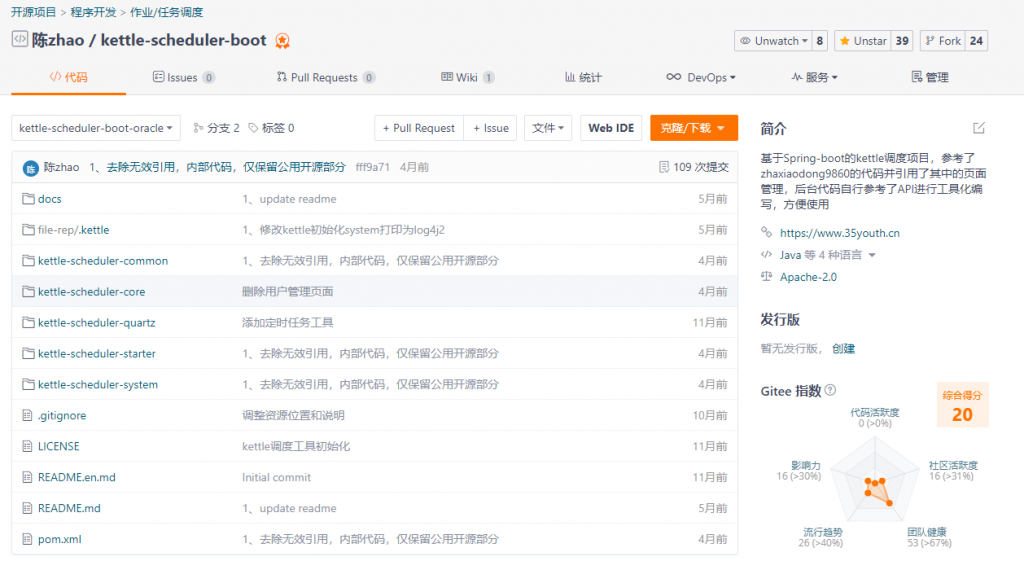Click the 创建 release link
The width and height of the screenshot is (1024, 561).
click(x=843, y=348)
